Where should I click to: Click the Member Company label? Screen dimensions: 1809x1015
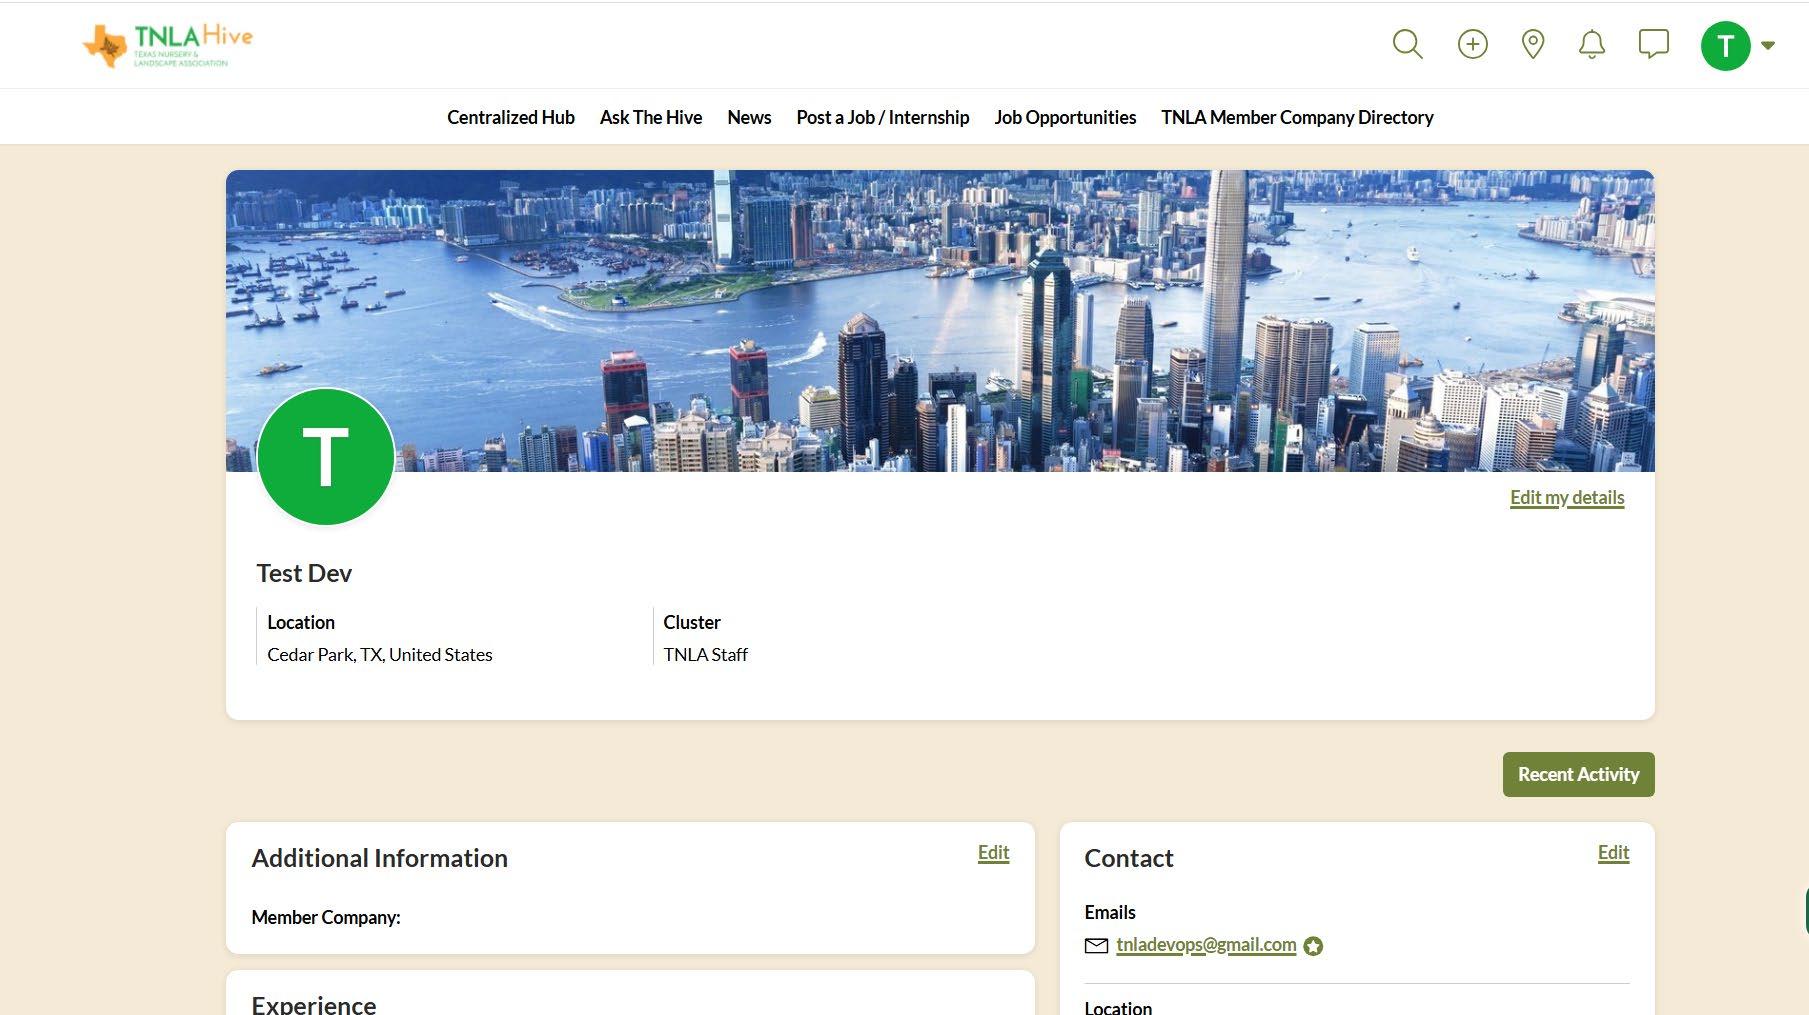[326, 917]
